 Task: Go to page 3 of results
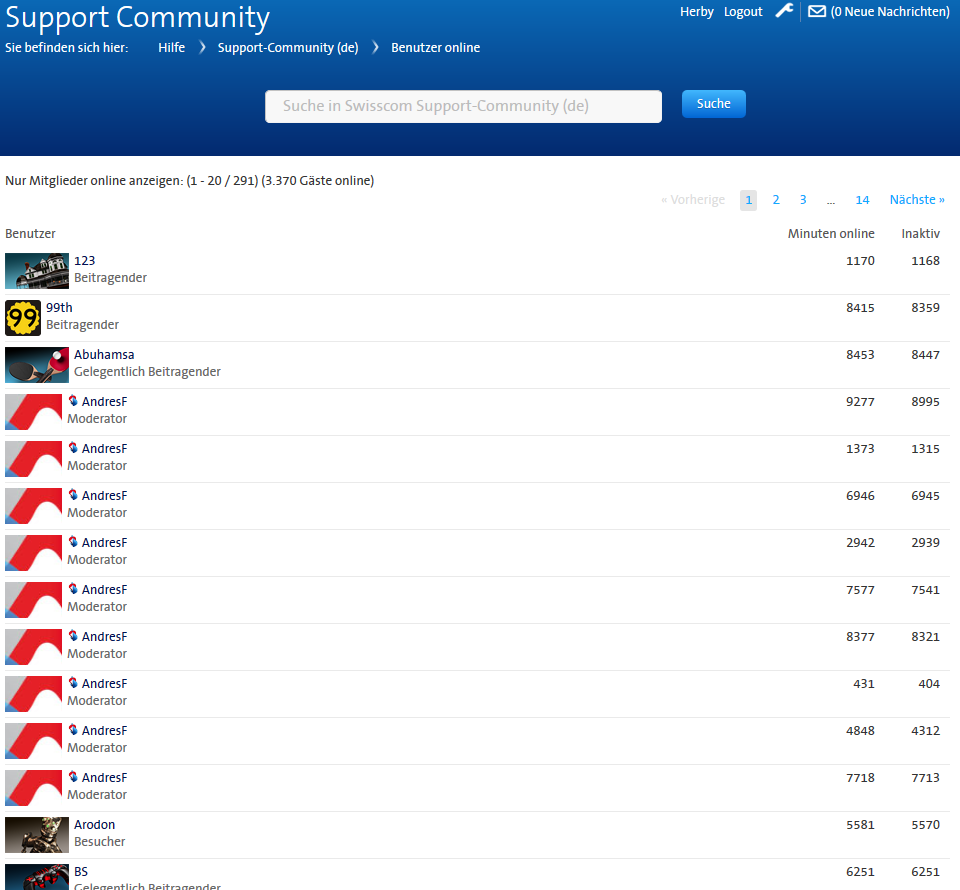pos(803,200)
